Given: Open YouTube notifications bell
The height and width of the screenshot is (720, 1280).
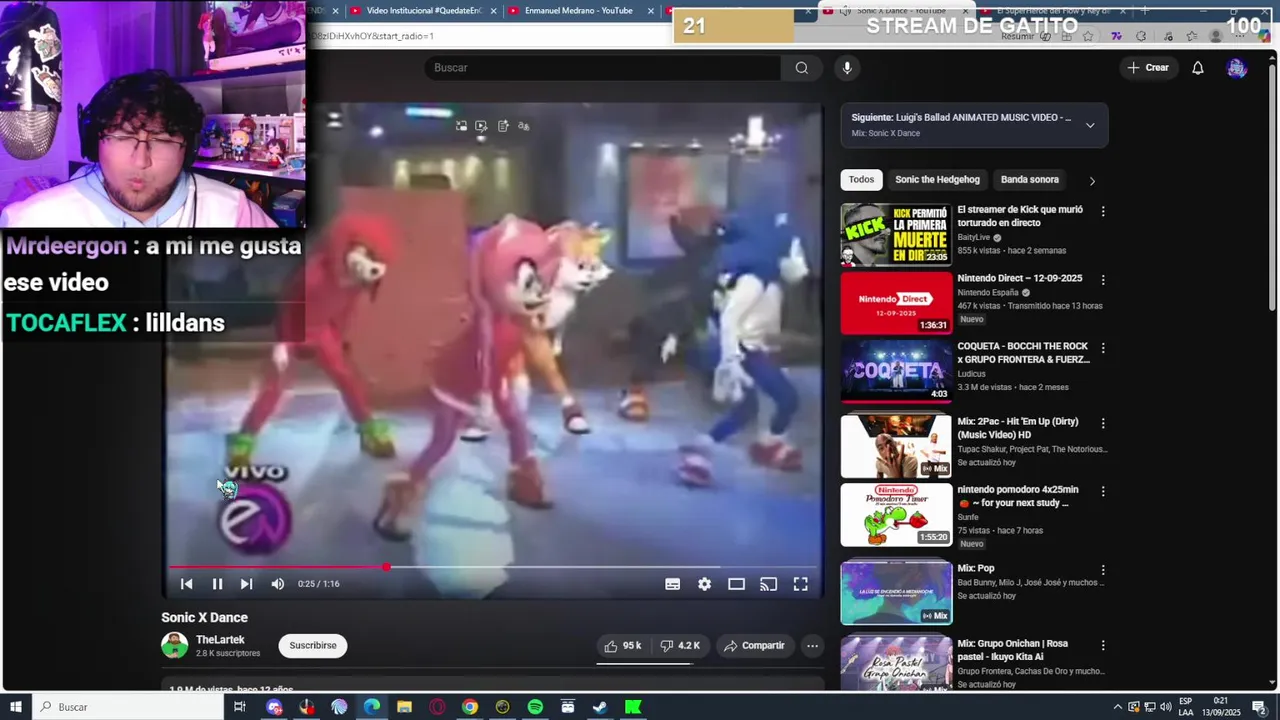Looking at the screenshot, I should [x=1198, y=68].
